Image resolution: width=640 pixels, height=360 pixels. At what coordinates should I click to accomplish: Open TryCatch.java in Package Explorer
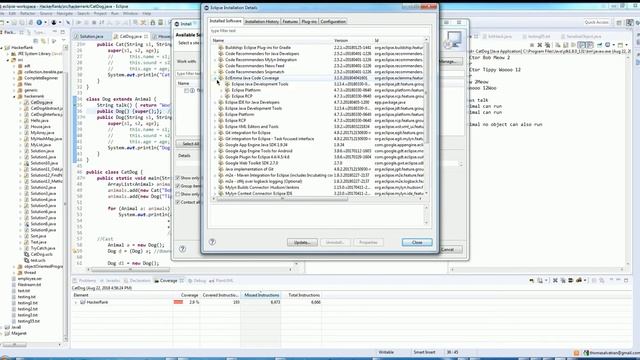click(43, 248)
